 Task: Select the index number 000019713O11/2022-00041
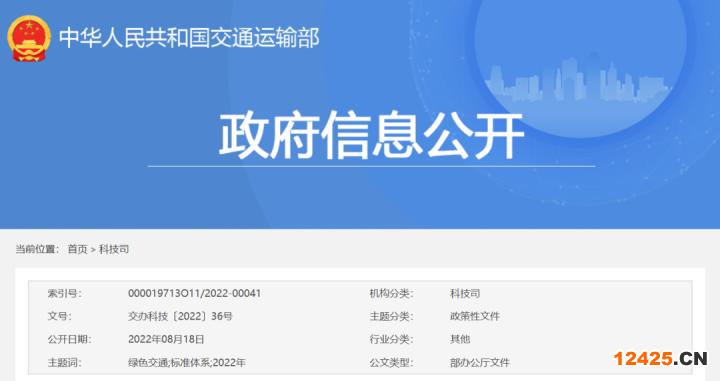click(x=194, y=293)
